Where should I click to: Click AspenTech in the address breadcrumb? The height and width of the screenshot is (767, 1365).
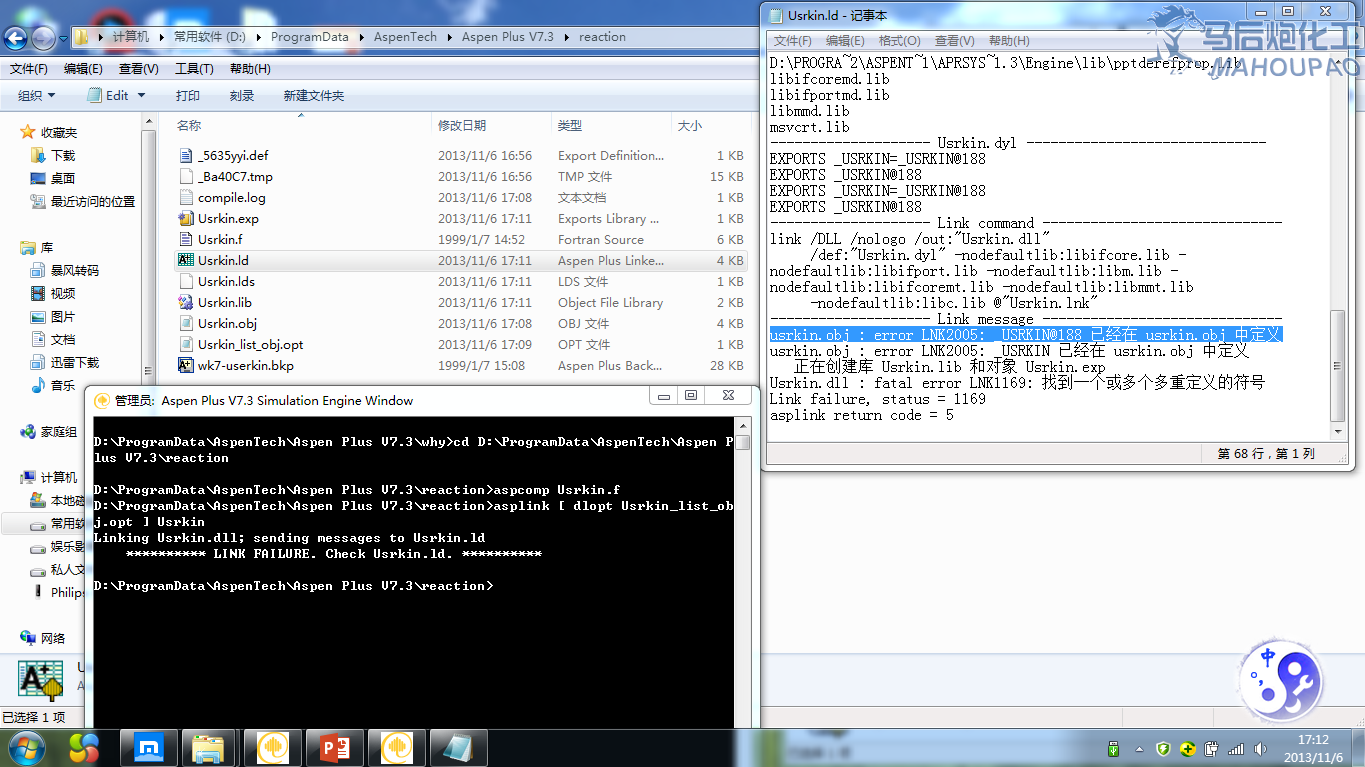coord(405,37)
